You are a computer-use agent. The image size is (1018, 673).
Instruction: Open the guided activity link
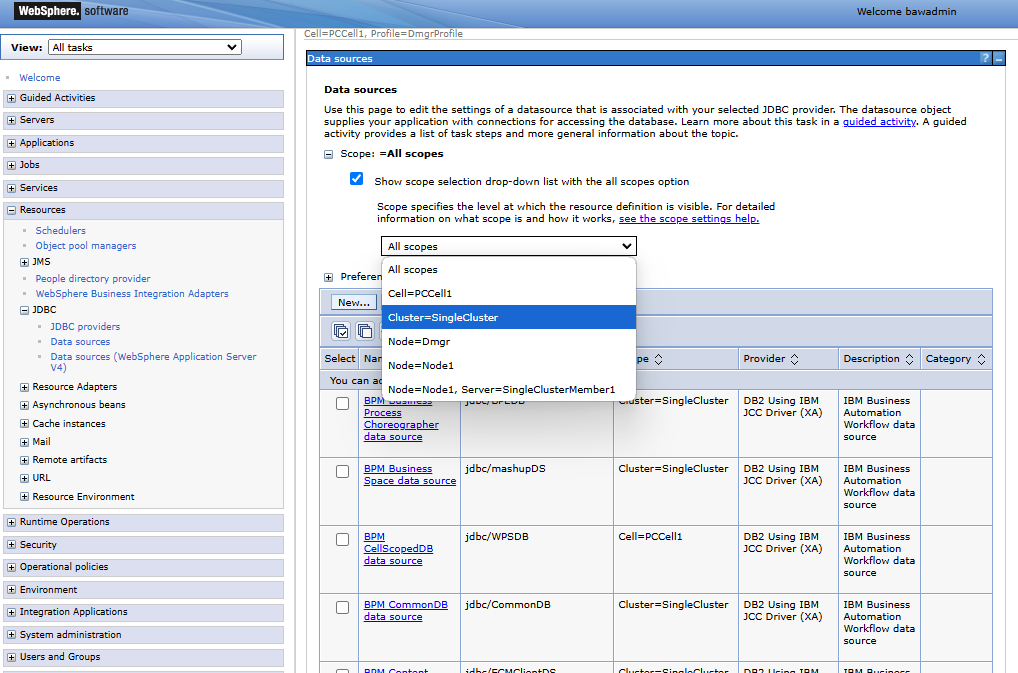point(879,121)
